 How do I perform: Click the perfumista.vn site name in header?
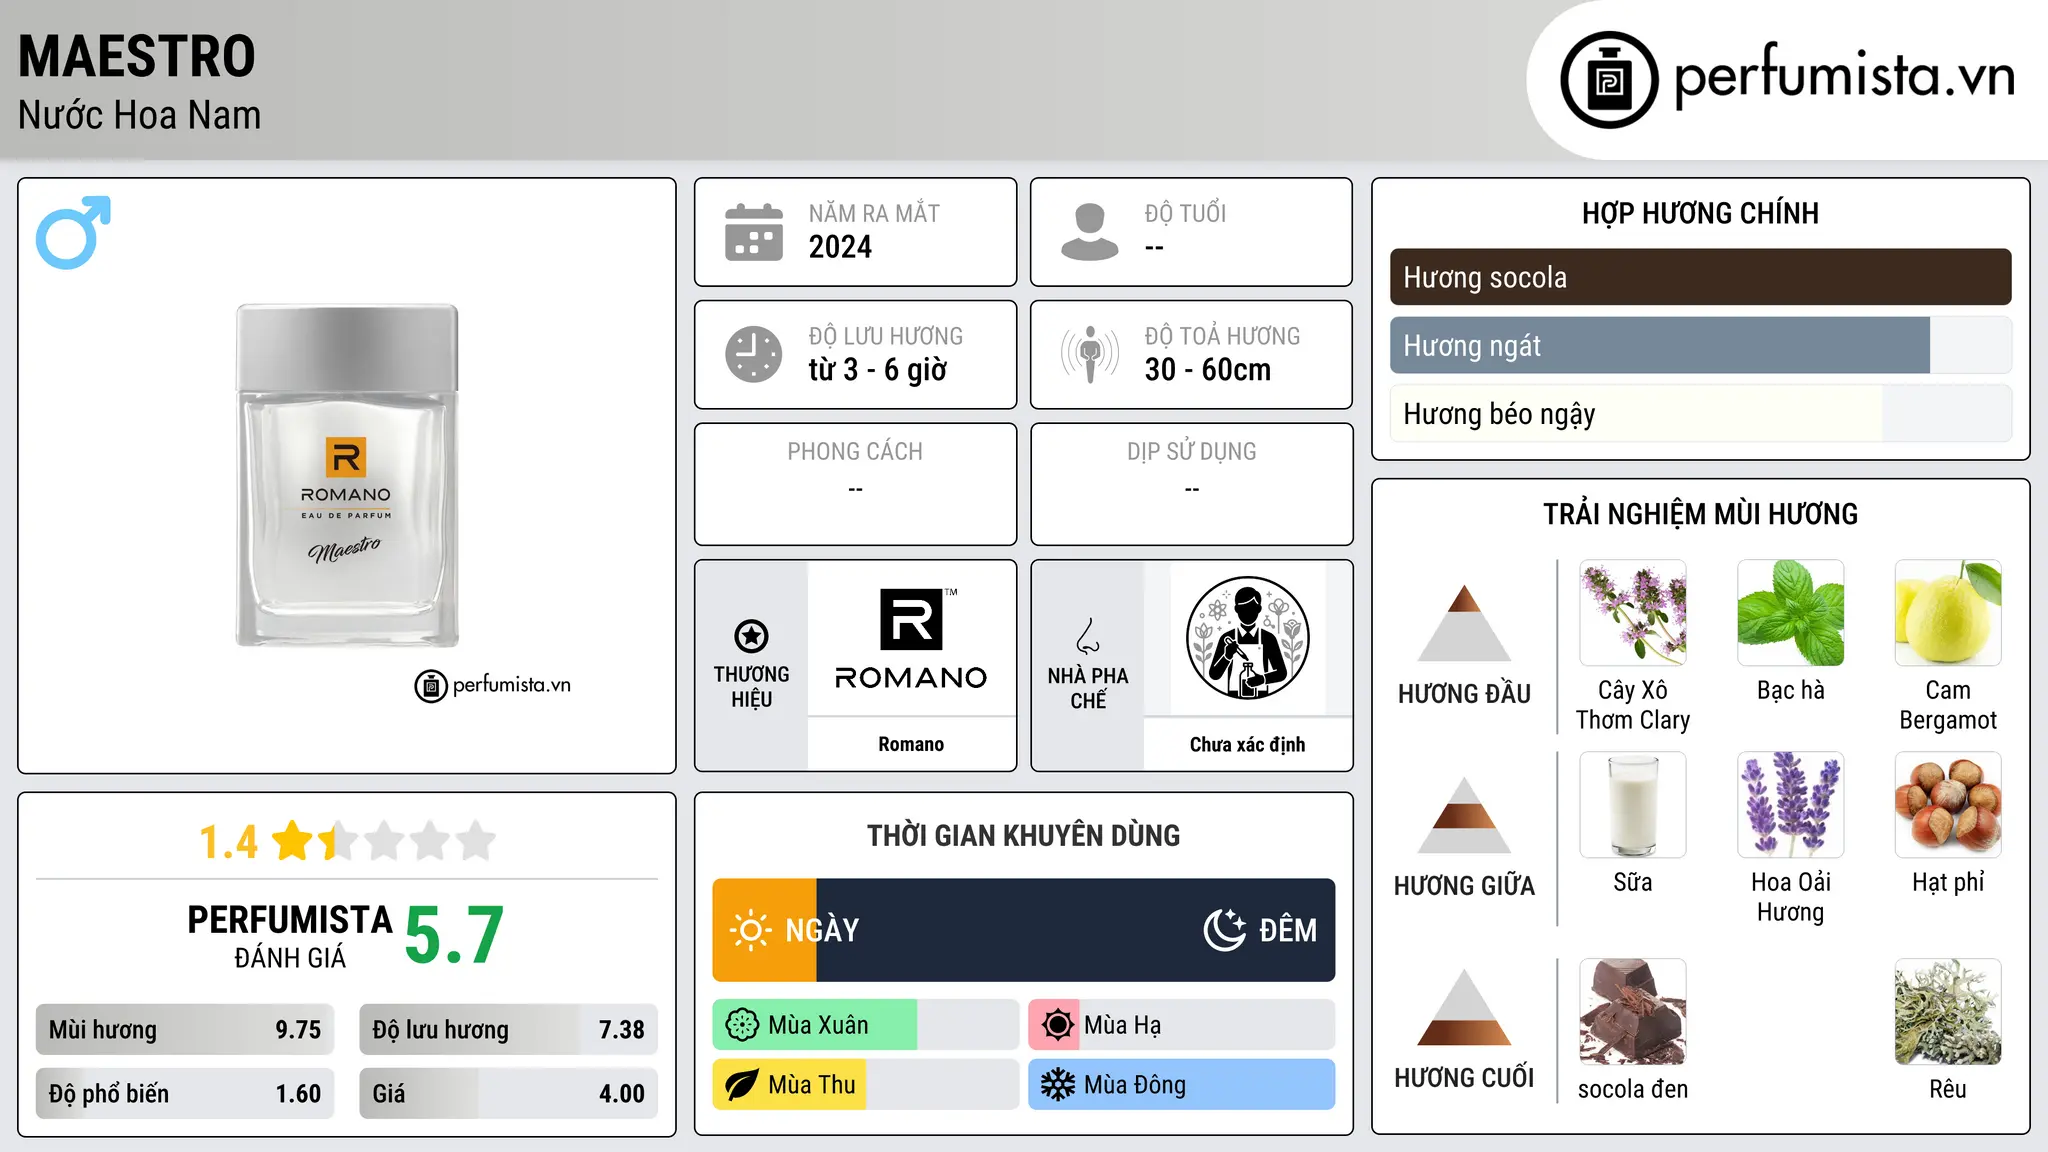point(1844,76)
